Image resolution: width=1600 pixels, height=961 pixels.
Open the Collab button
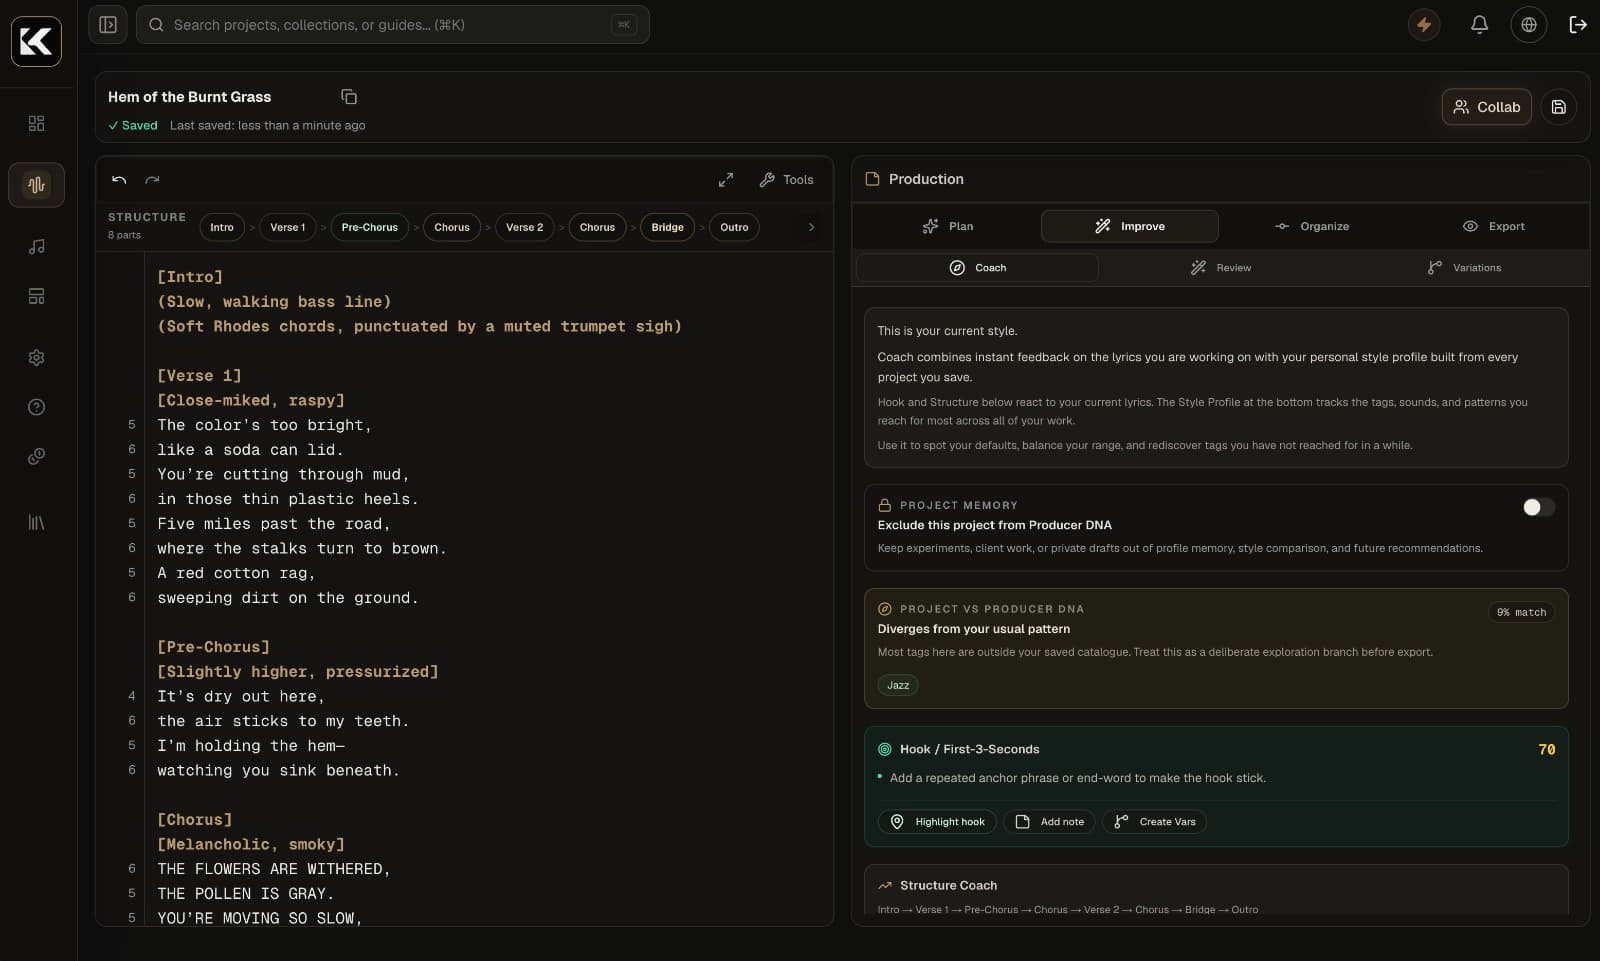[x=1487, y=107]
